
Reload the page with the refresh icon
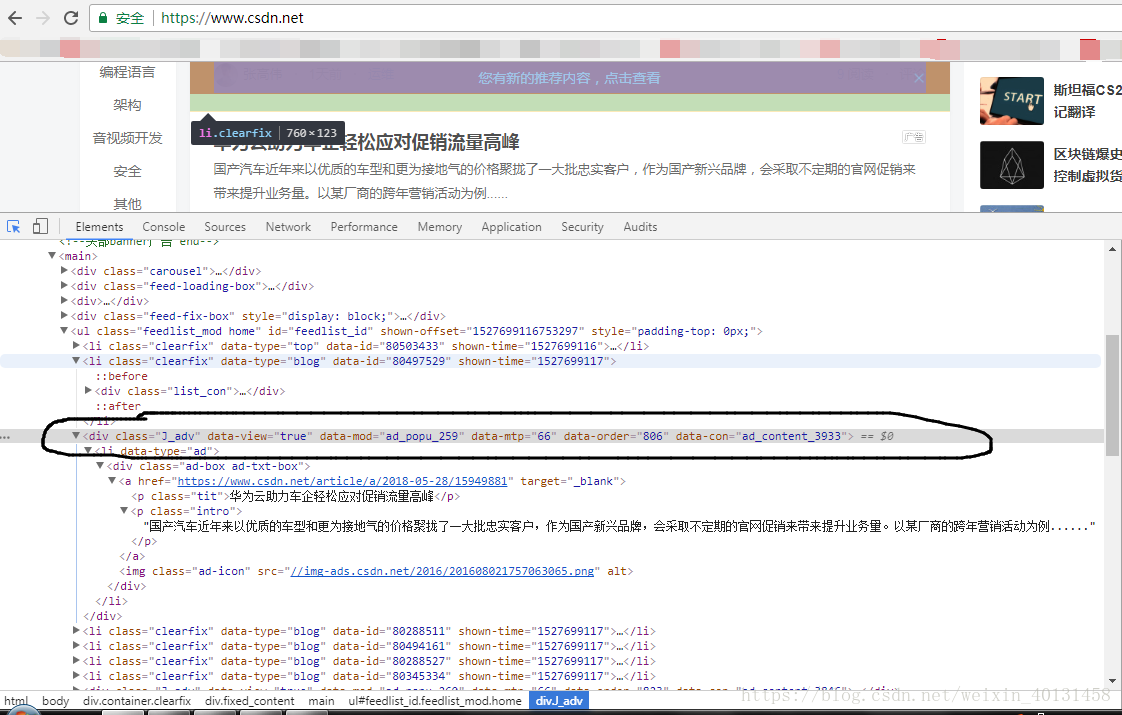70,18
